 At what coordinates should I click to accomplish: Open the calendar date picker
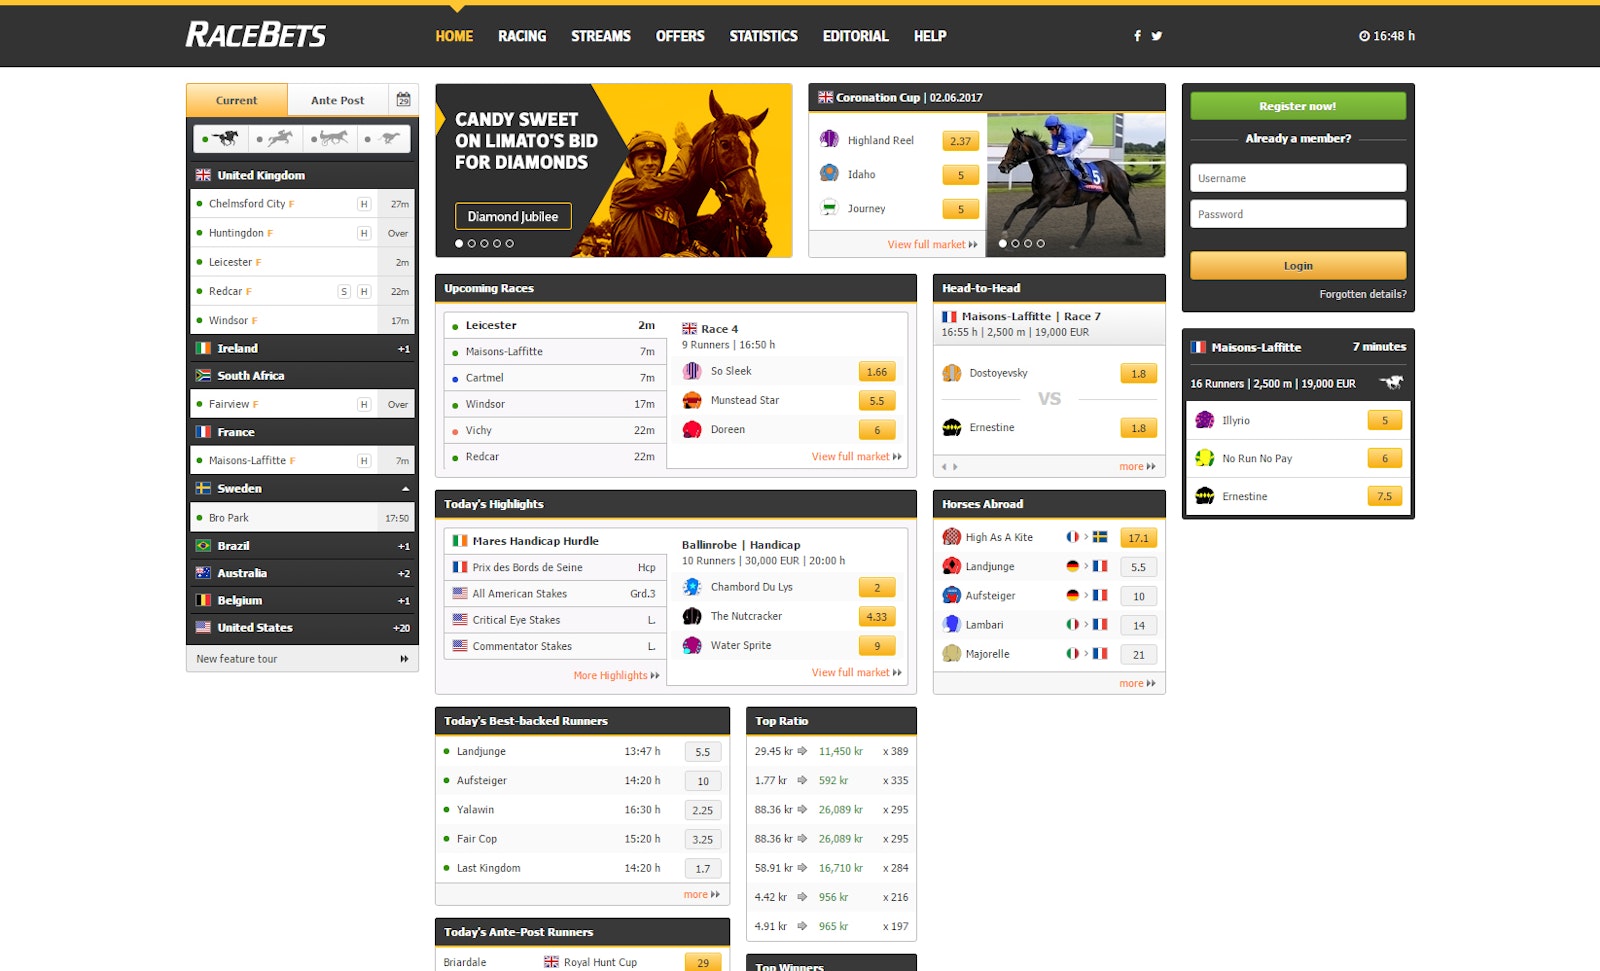coord(403,99)
